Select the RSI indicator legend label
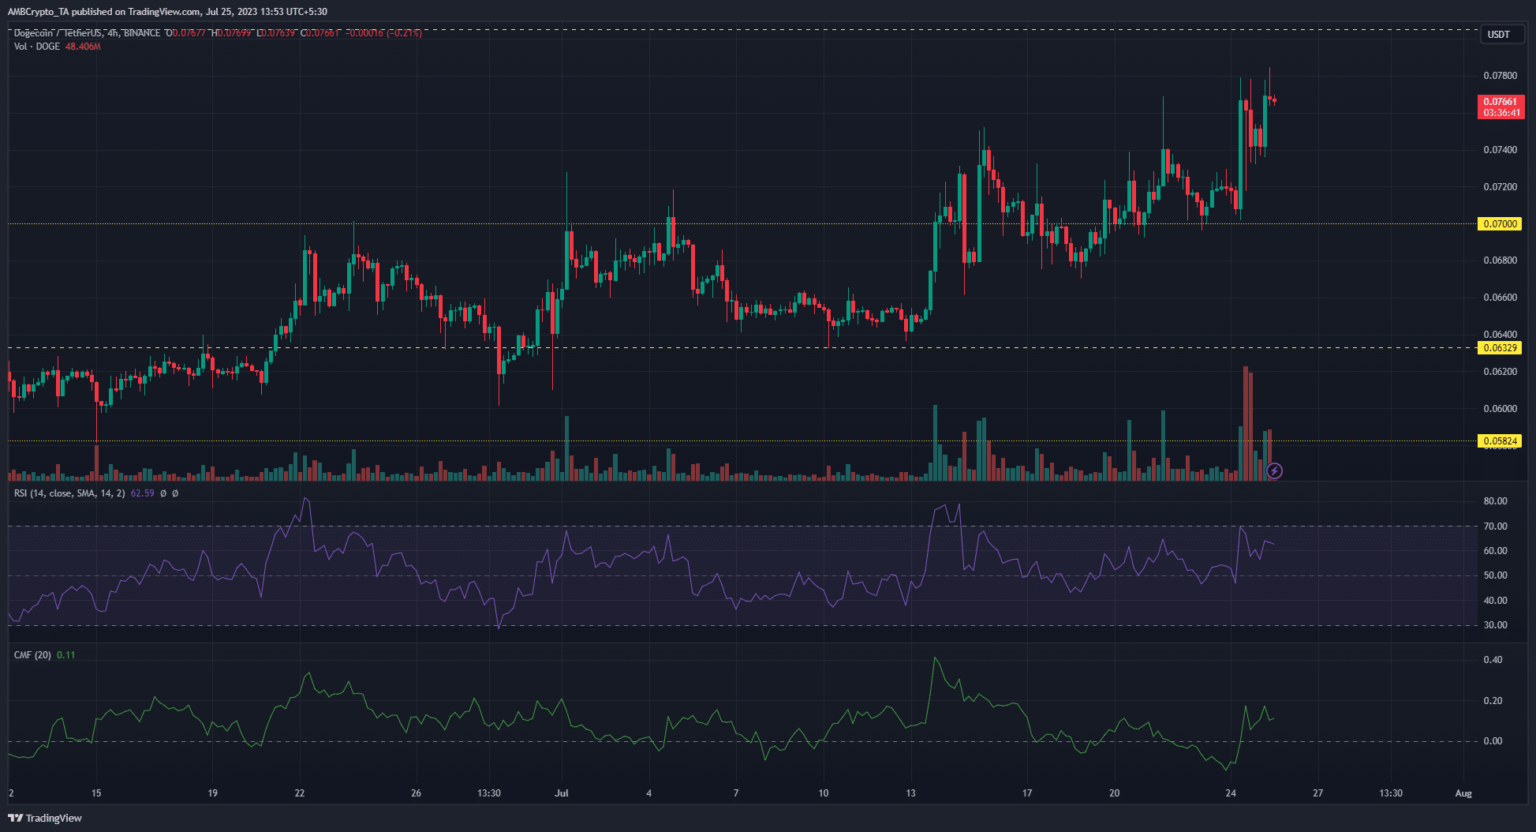Screen dimensions: 1536x832 coord(69,493)
